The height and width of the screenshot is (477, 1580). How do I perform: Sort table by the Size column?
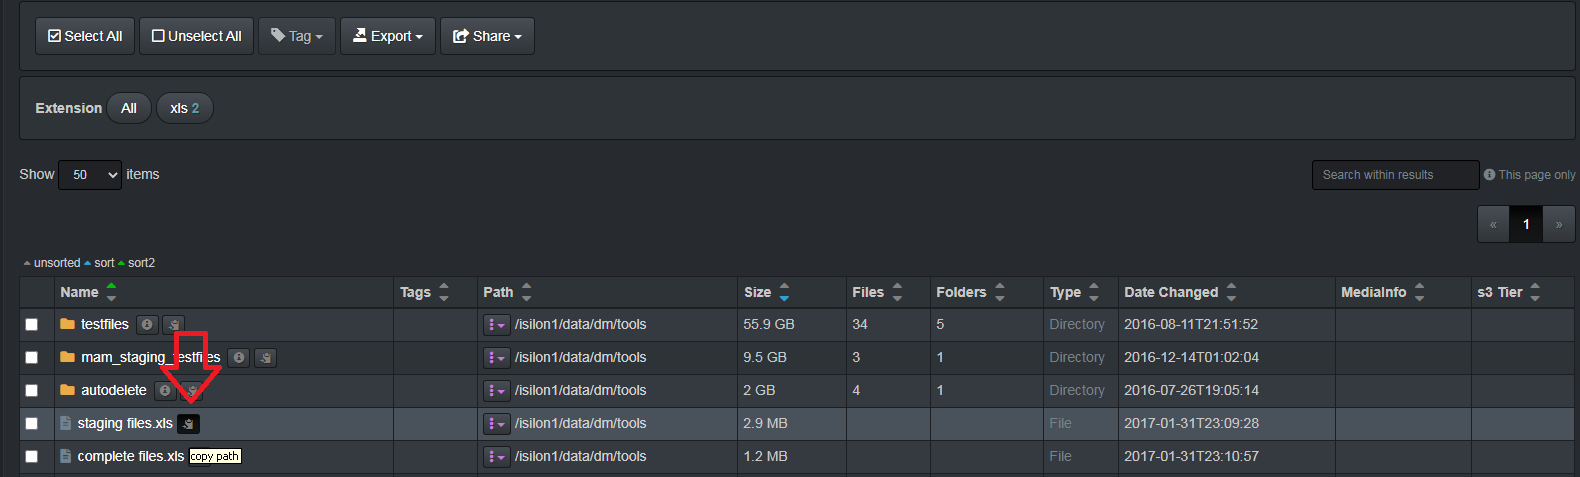pos(784,292)
